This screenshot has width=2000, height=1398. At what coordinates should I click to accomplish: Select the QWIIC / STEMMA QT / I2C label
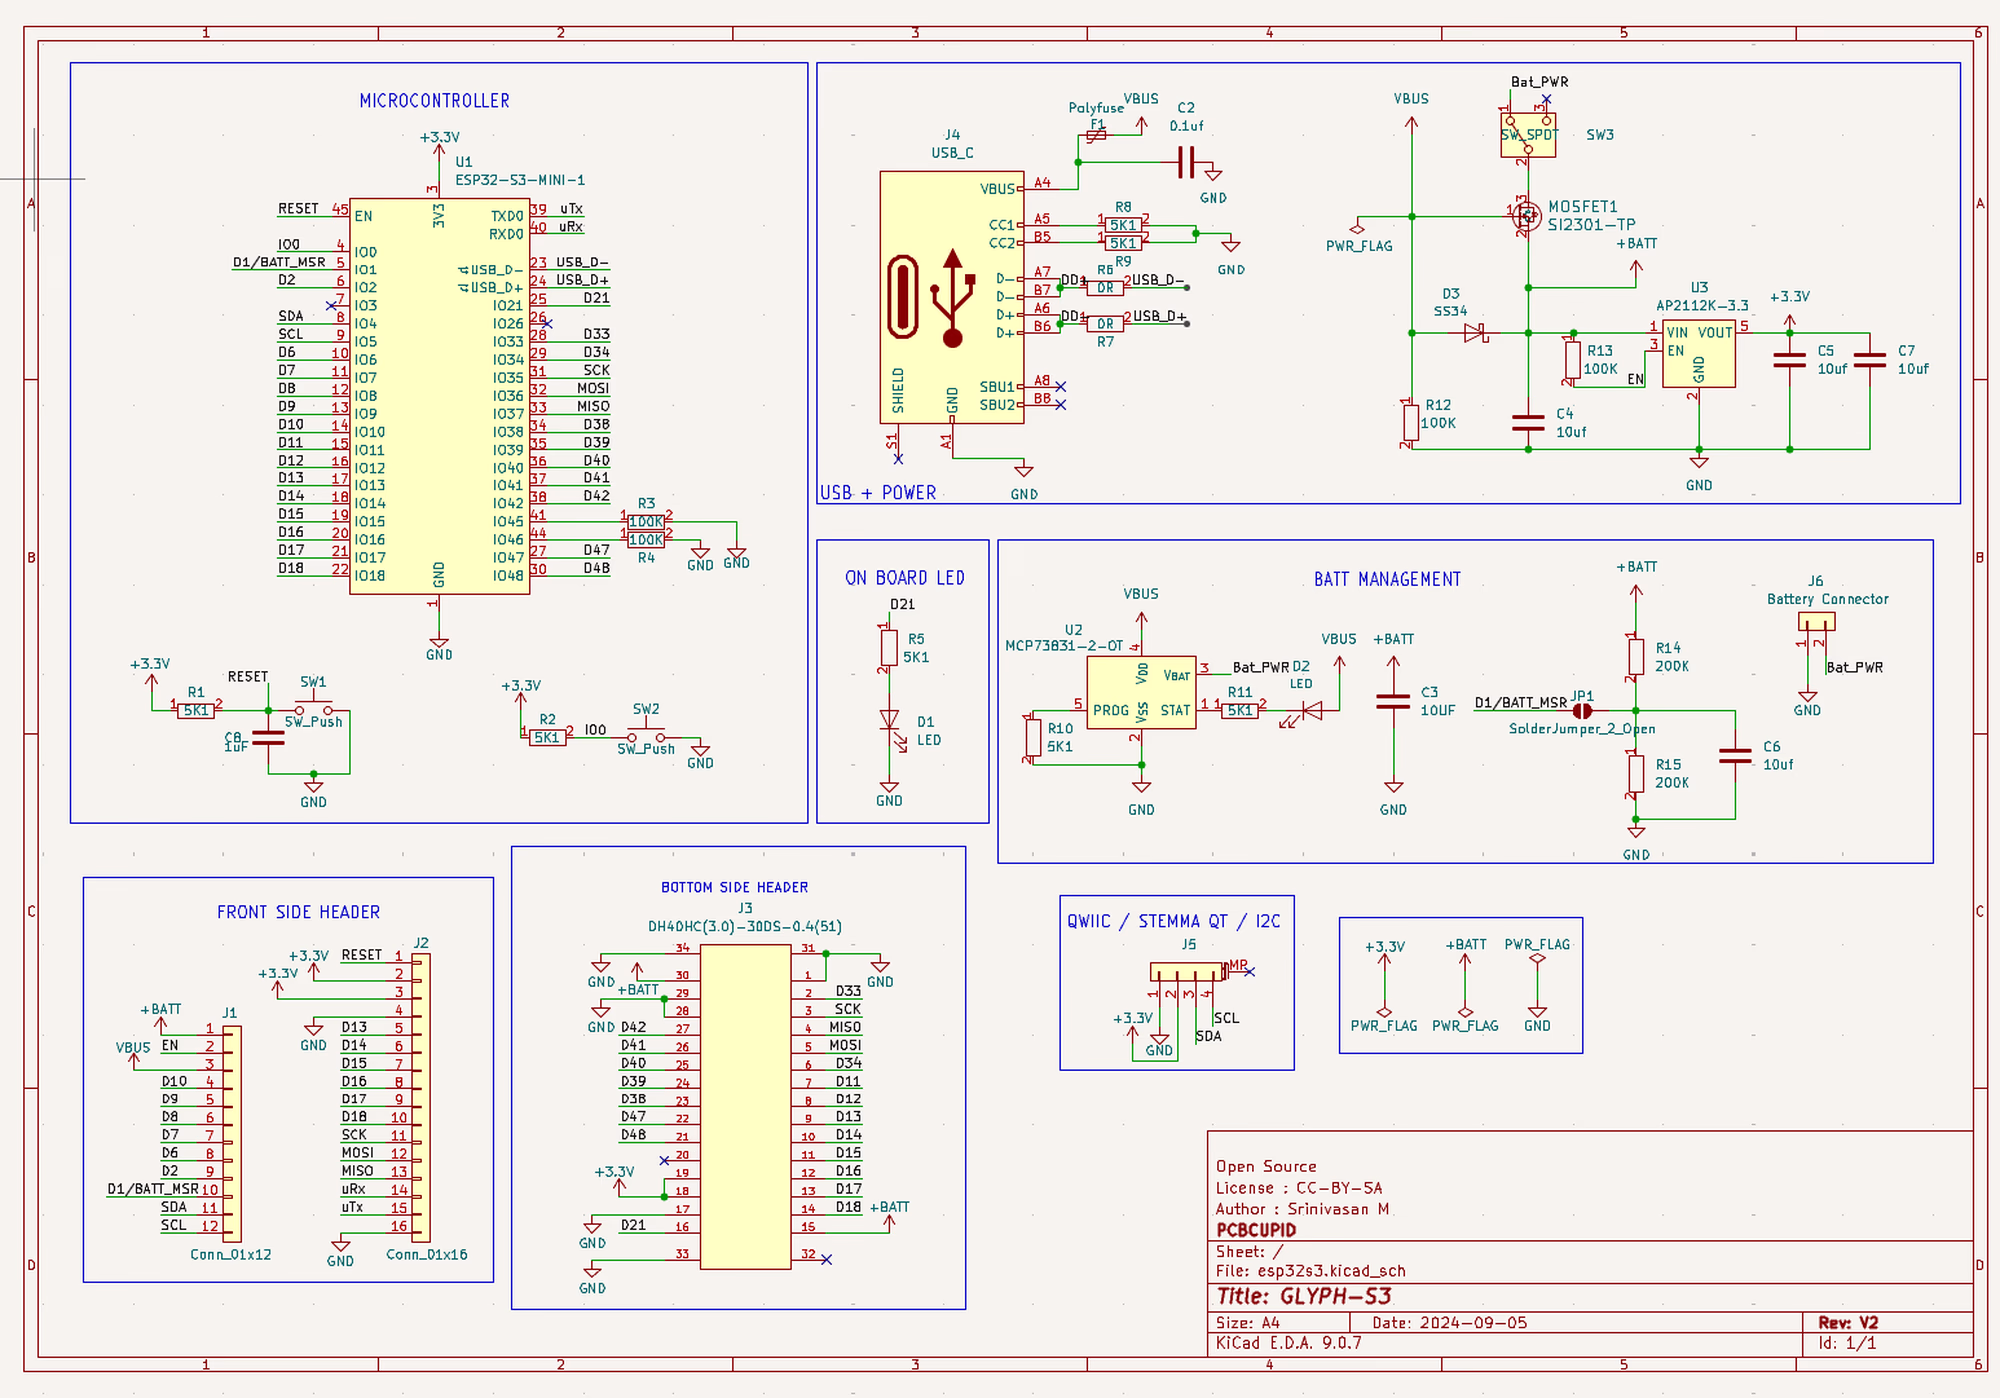[x=1173, y=921]
